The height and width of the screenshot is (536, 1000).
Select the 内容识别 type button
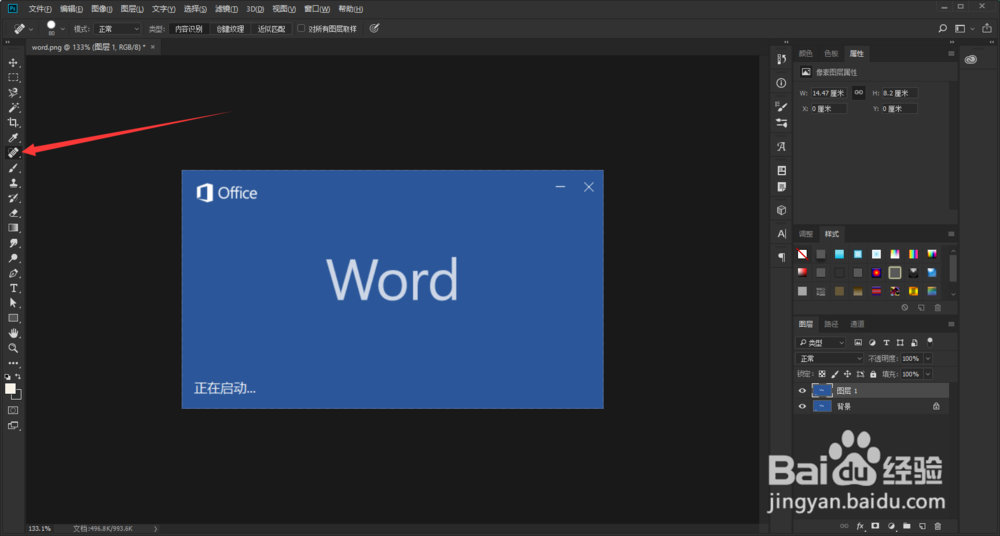pos(188,29)
